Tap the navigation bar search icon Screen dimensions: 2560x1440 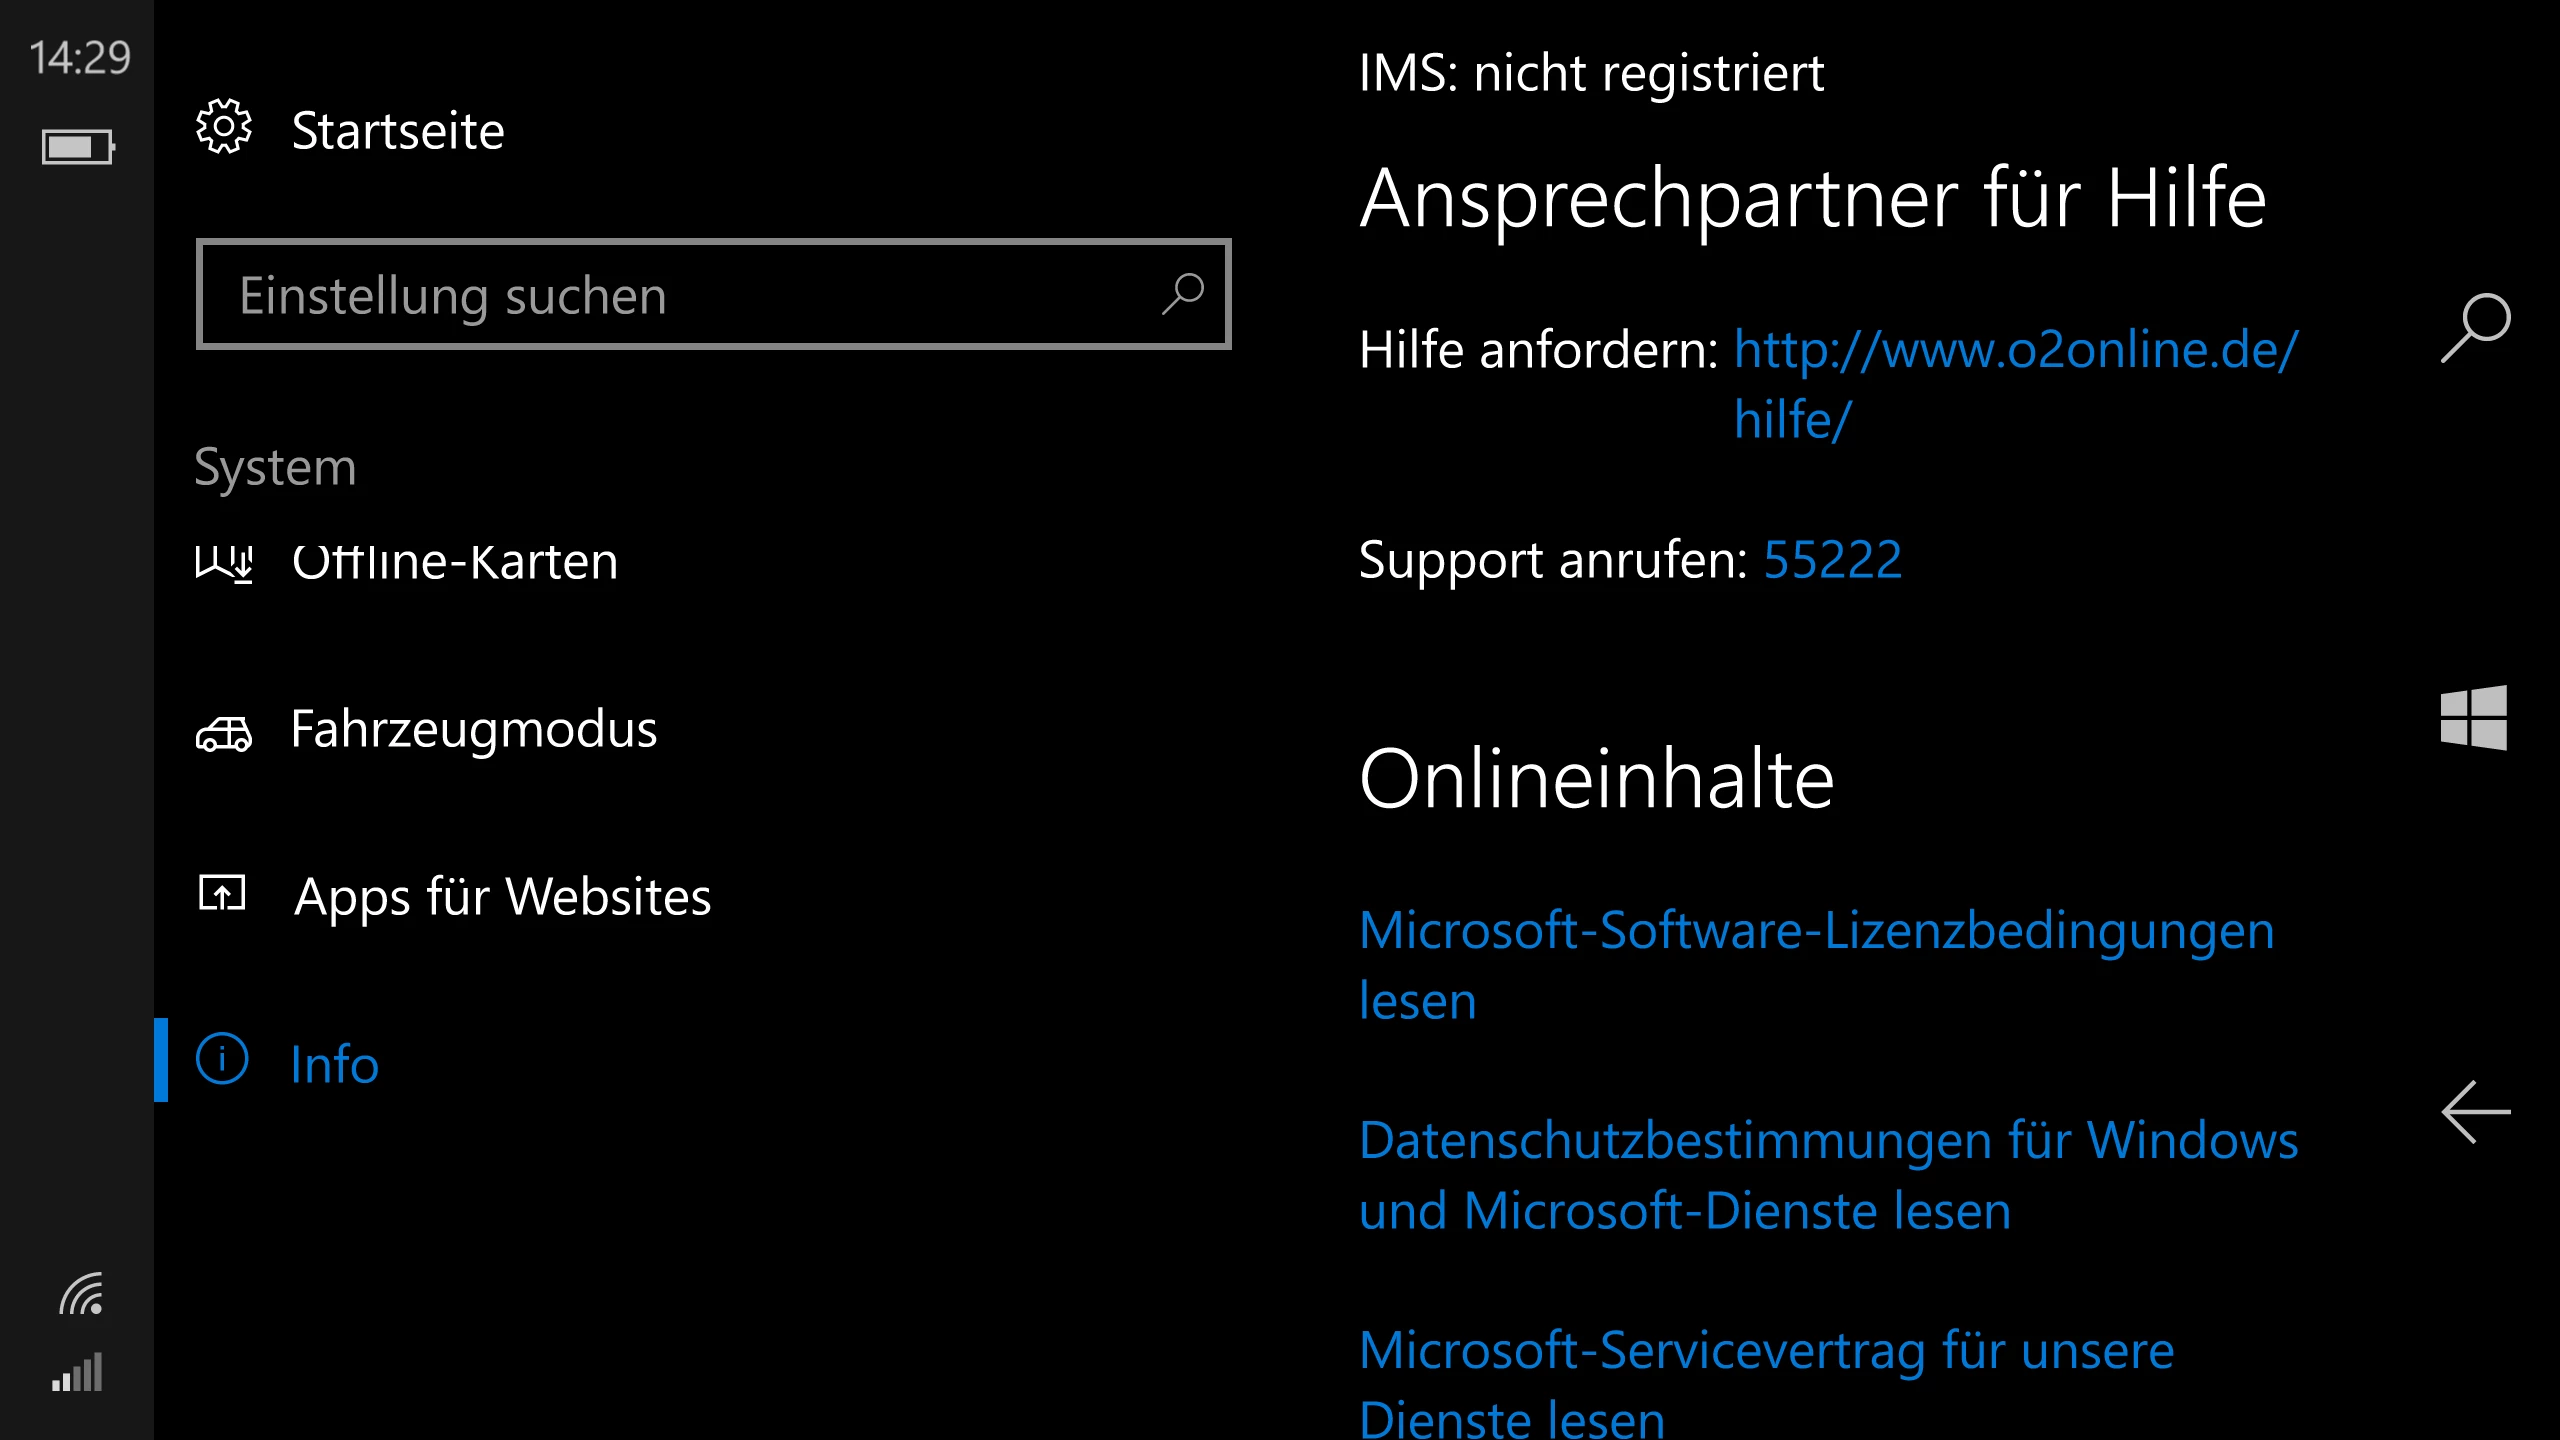(2475, 327)
